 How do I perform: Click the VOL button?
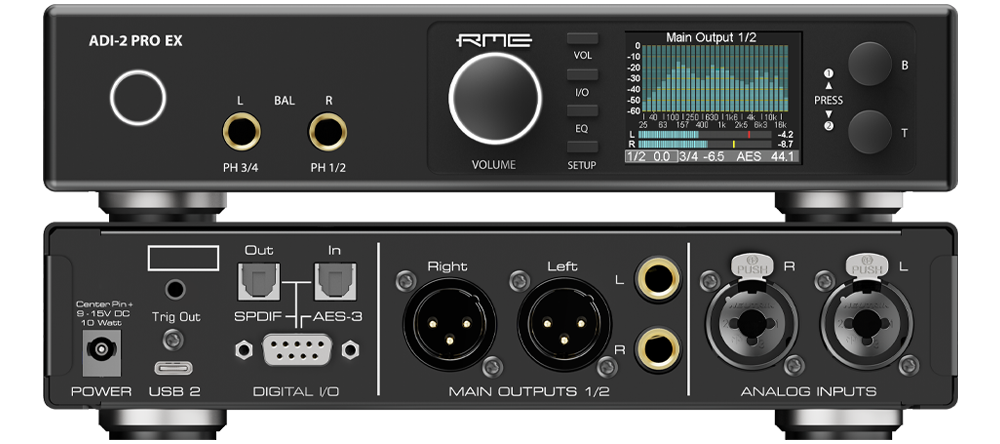coord(582,38)
